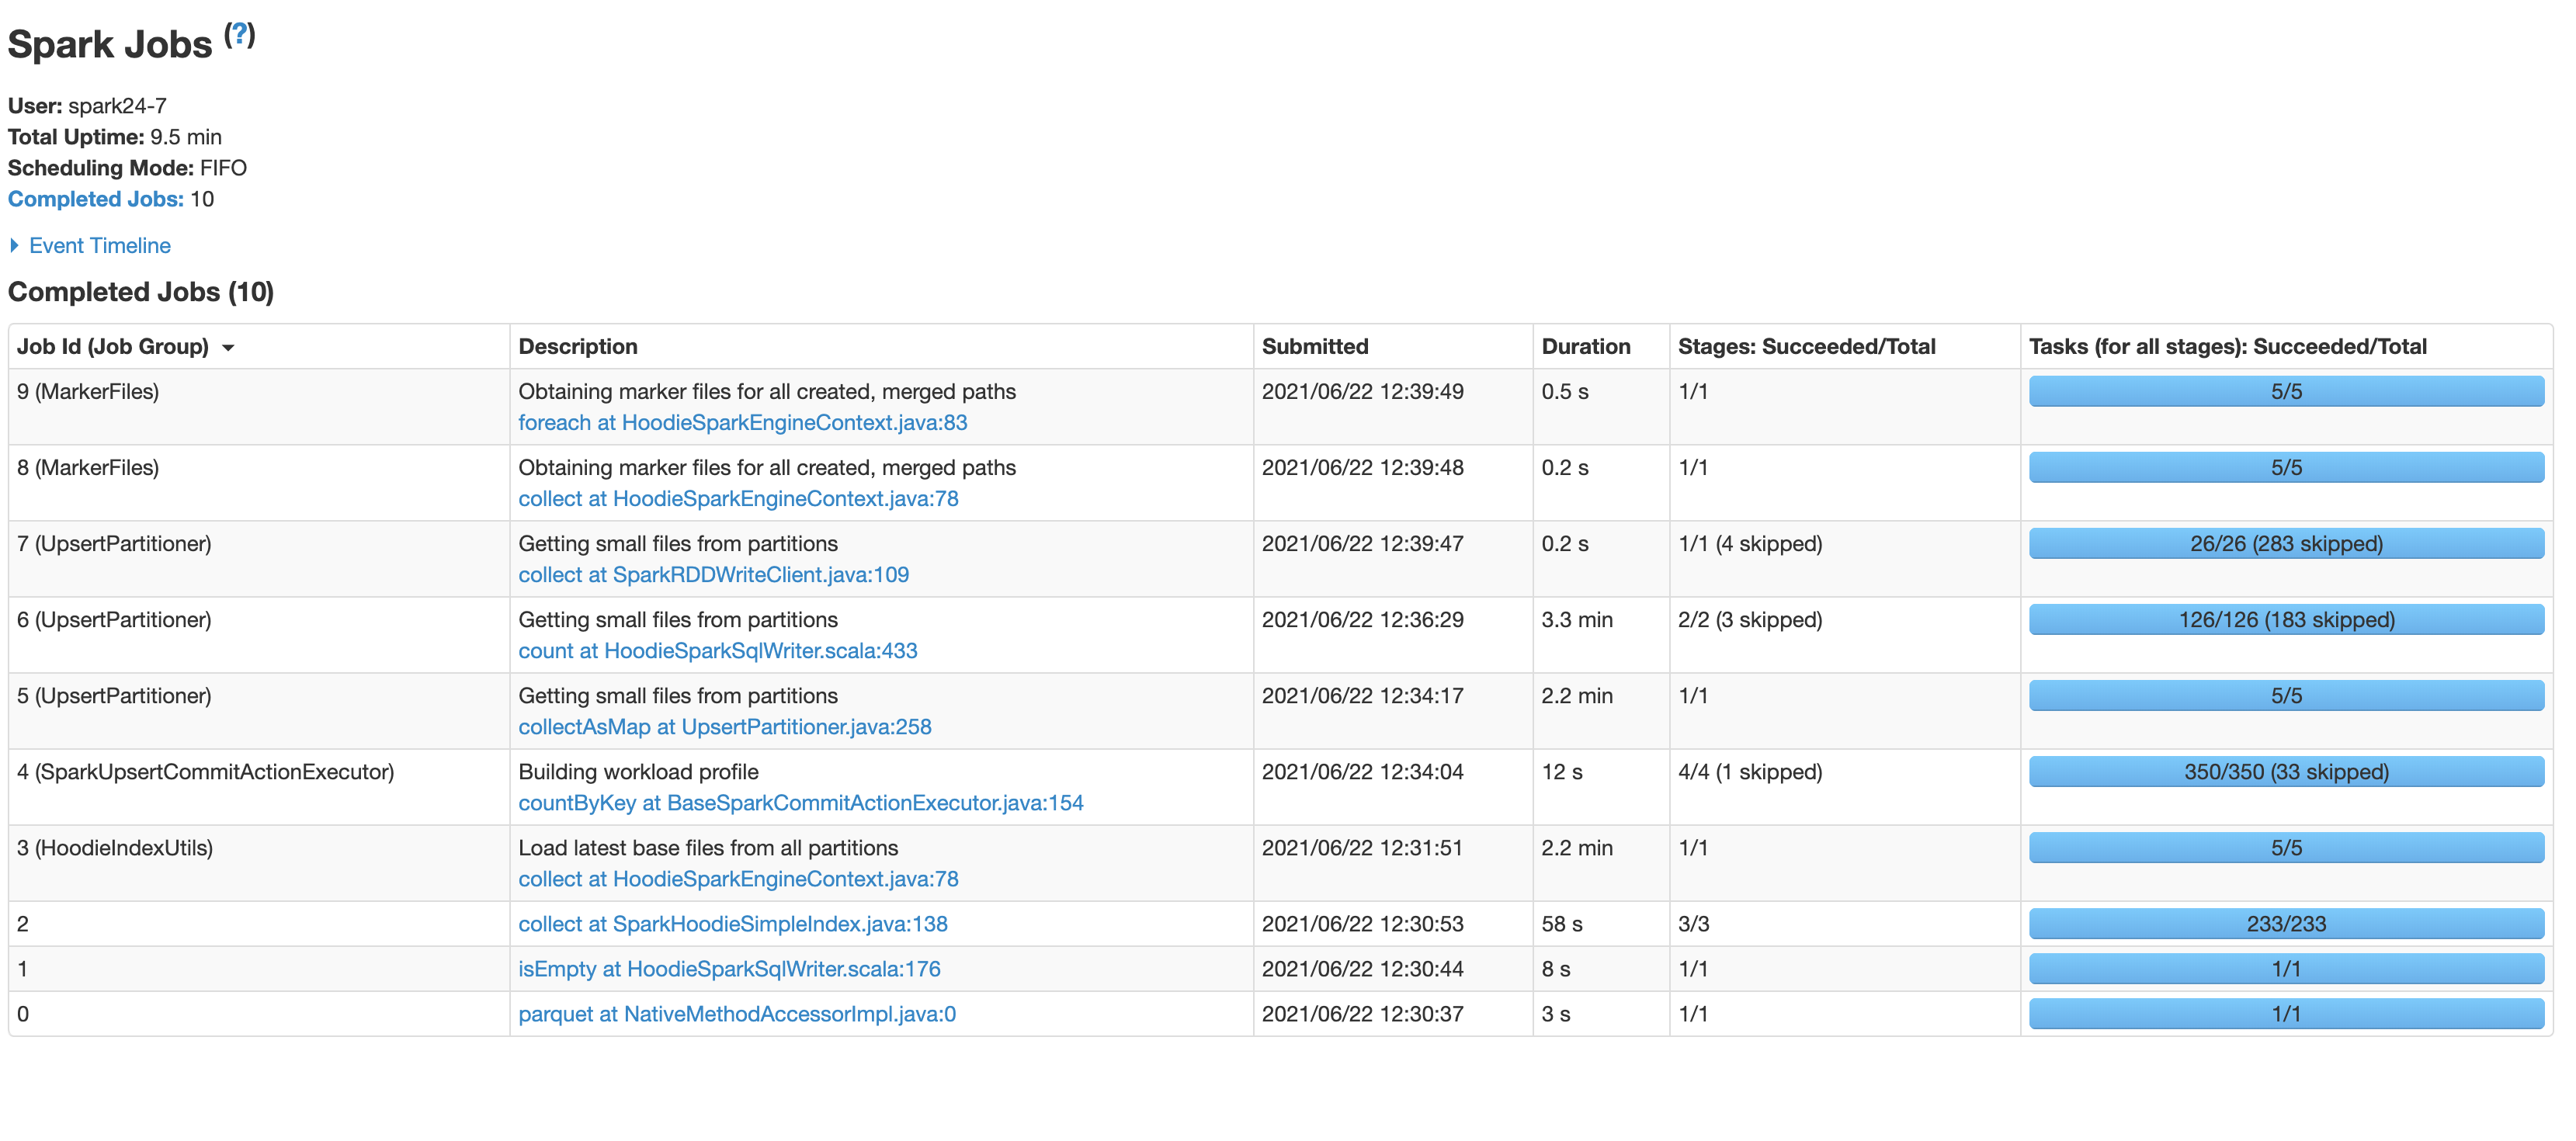The image size is (2576, 1141).
Task: Open the Completed Jobs summary link
Action: (96, 199)
